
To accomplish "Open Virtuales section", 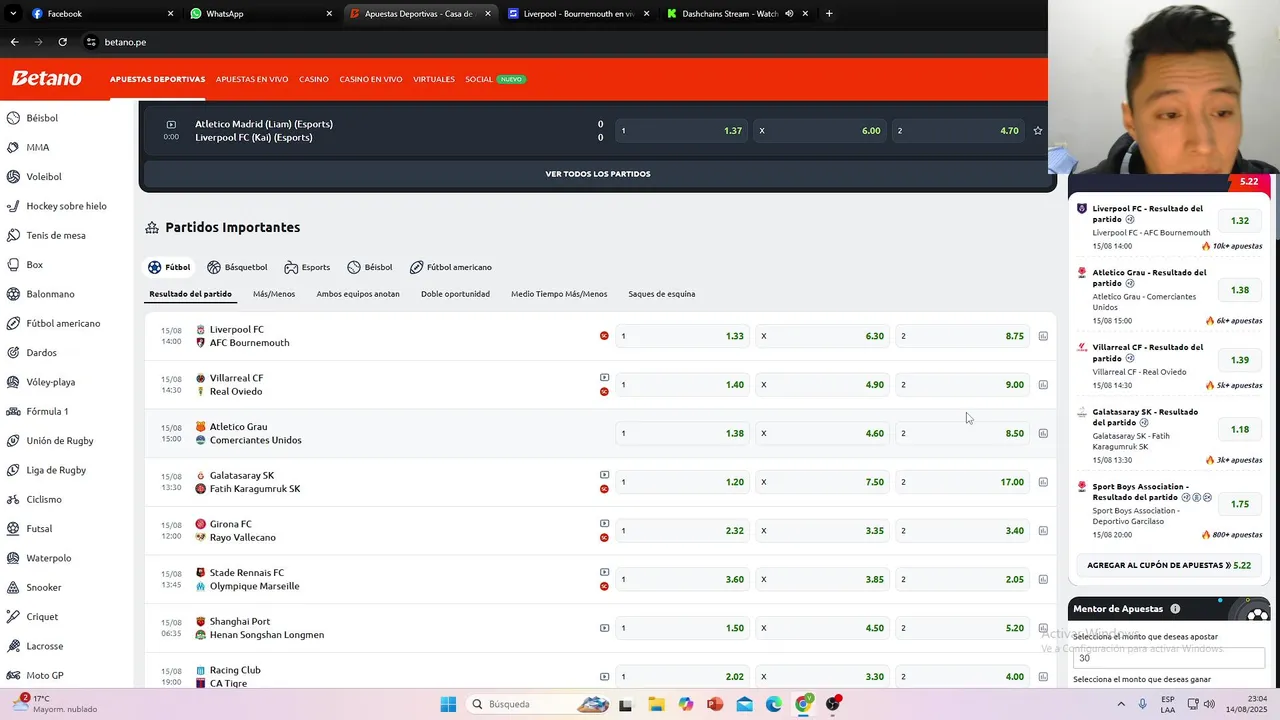I will coord(434,79).
